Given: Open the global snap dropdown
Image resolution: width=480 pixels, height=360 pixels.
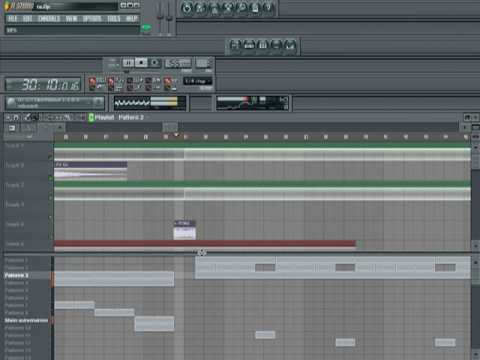Looking at the screenshot, I should (x=198, y=81).
